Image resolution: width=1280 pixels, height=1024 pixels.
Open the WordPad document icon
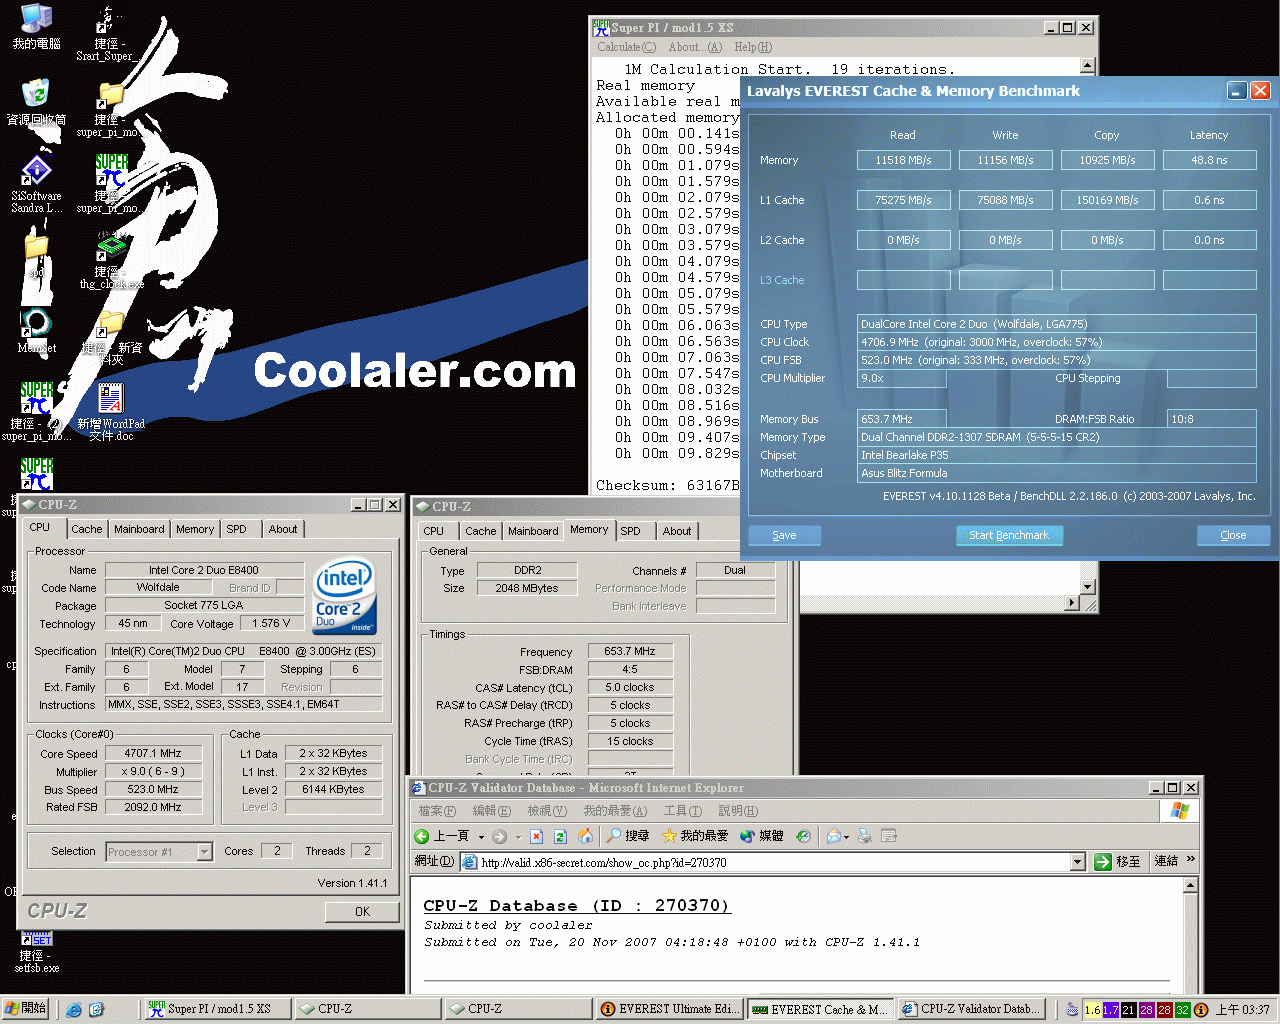(111, 412)
